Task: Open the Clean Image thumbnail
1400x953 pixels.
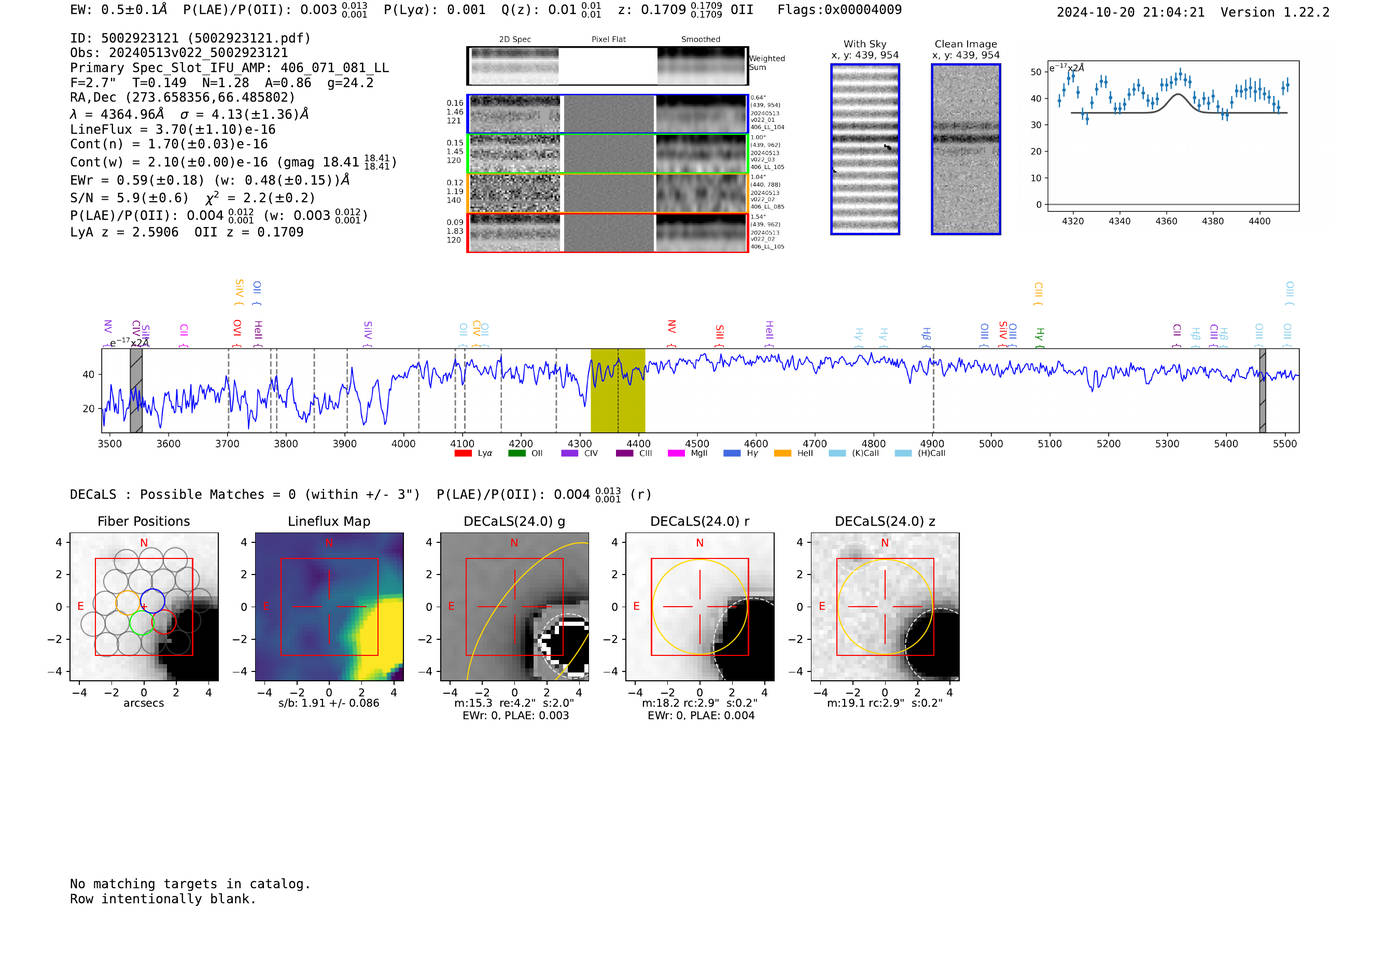Action: 965,149
